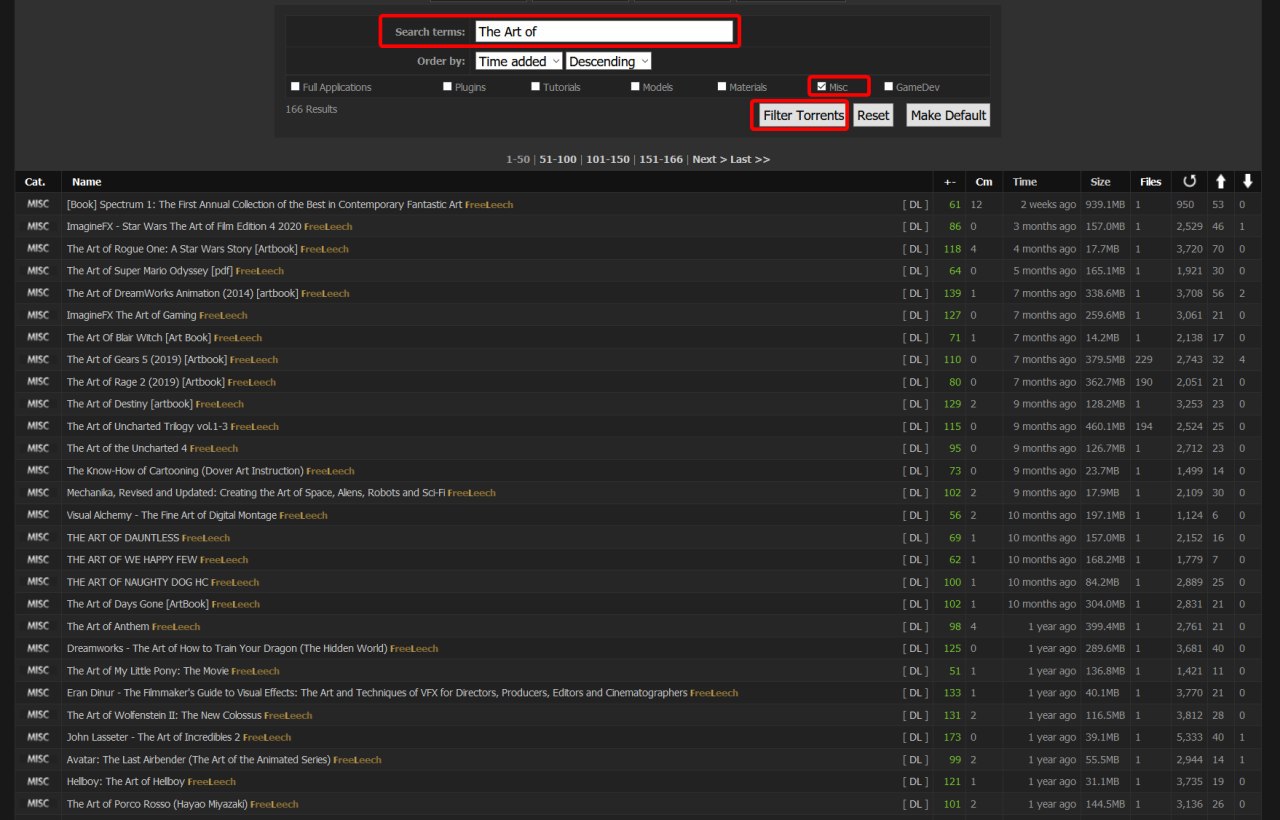Image resolution: width=1280 pixels, height=820 pixels.
Task: Enable Plugins category checkbox
Action: point(447,86)
